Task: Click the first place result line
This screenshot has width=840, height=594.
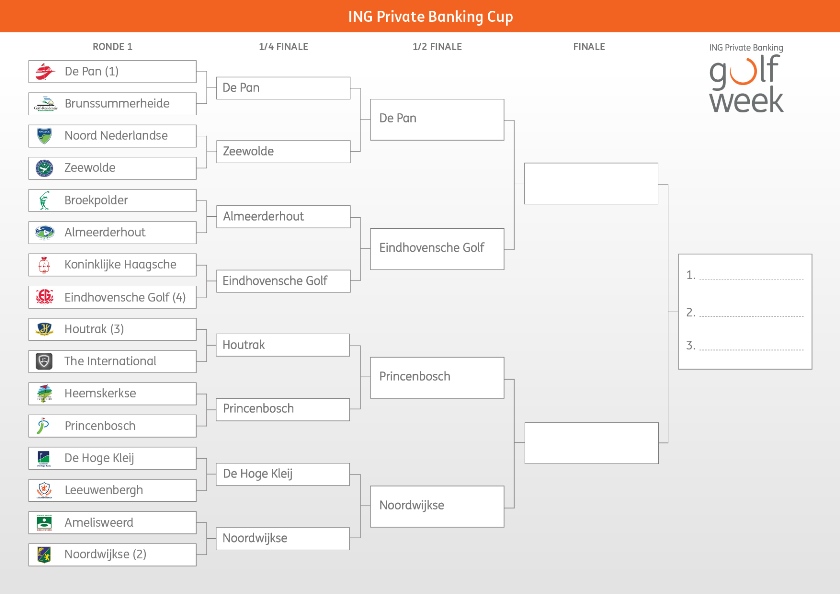Action: click(750, 276)
